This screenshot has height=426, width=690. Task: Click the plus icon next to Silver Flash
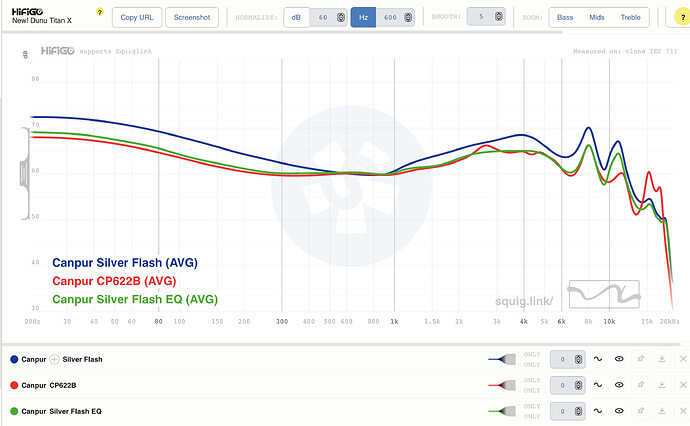coord(55,358)
